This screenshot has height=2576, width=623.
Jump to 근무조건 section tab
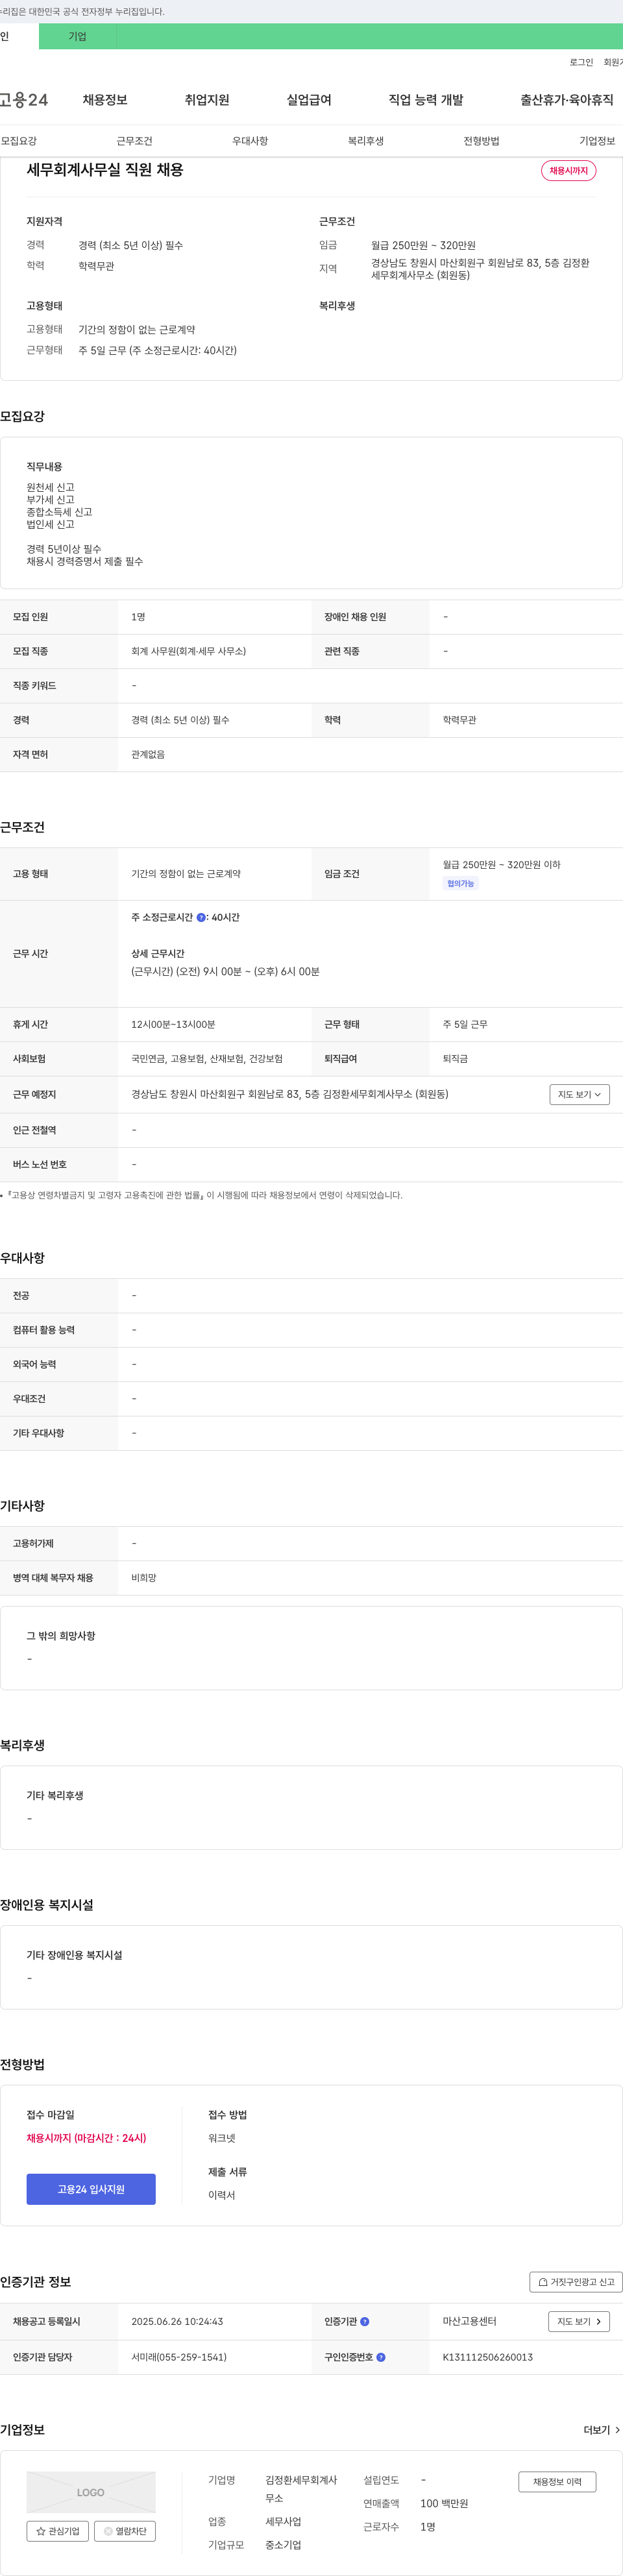point(134,141)
